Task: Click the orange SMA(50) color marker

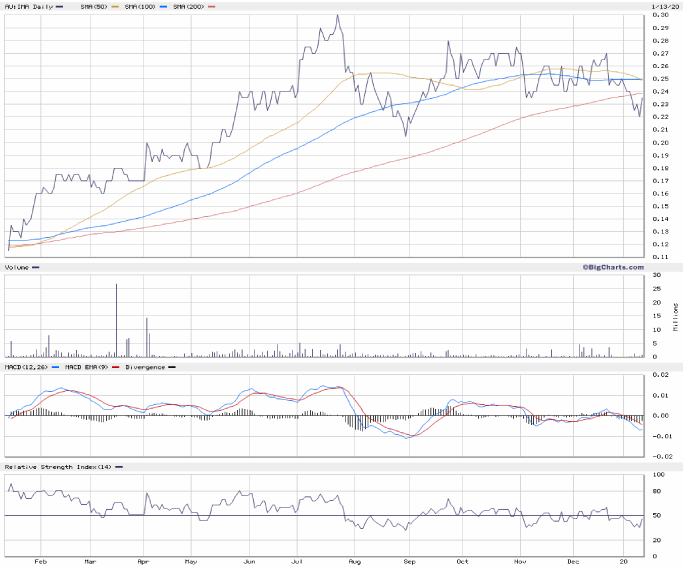Action: click(113, 6)
